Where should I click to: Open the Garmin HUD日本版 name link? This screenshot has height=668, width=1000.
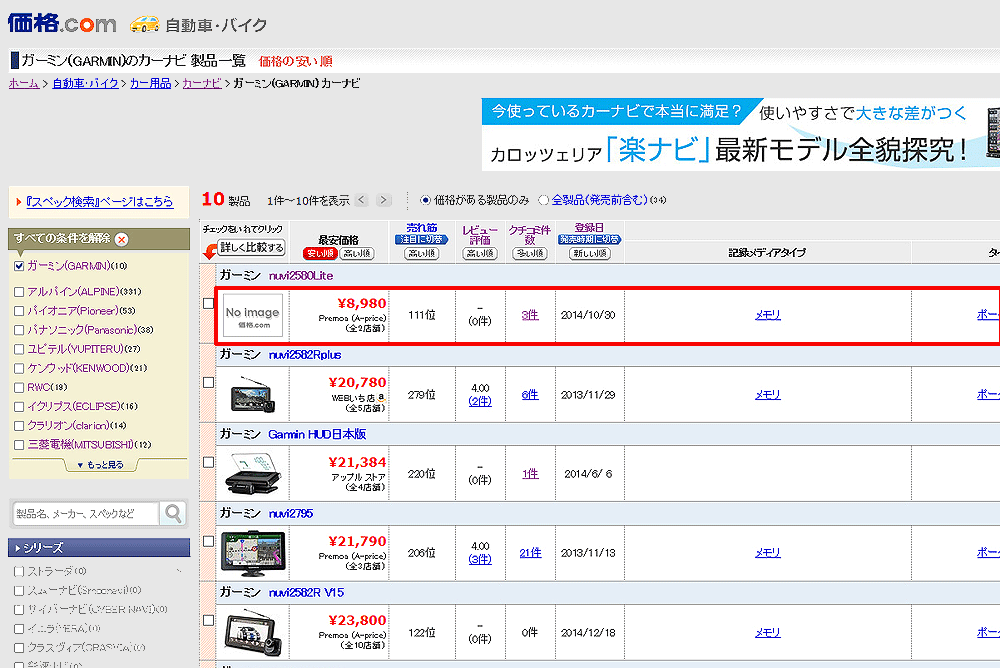click(317, 434)
